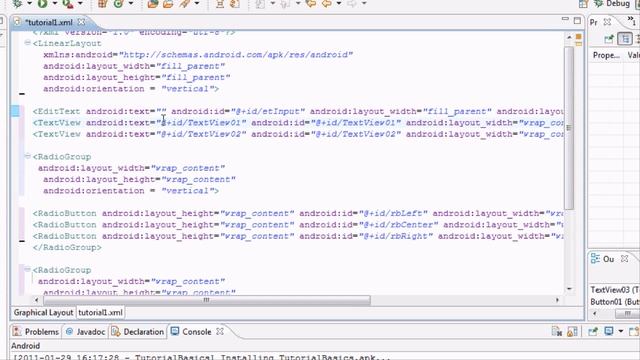Click the green Run button

coord(42,4)
